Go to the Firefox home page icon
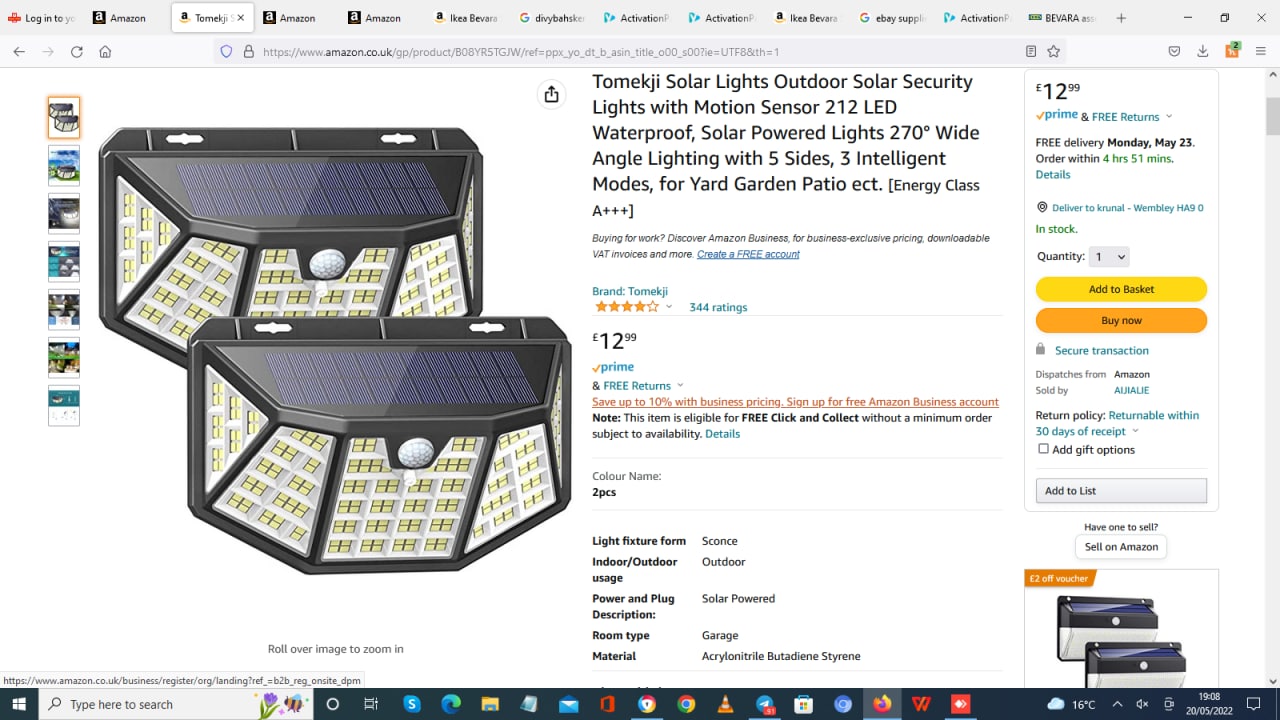1280x720 pixels. coord(105,52)
